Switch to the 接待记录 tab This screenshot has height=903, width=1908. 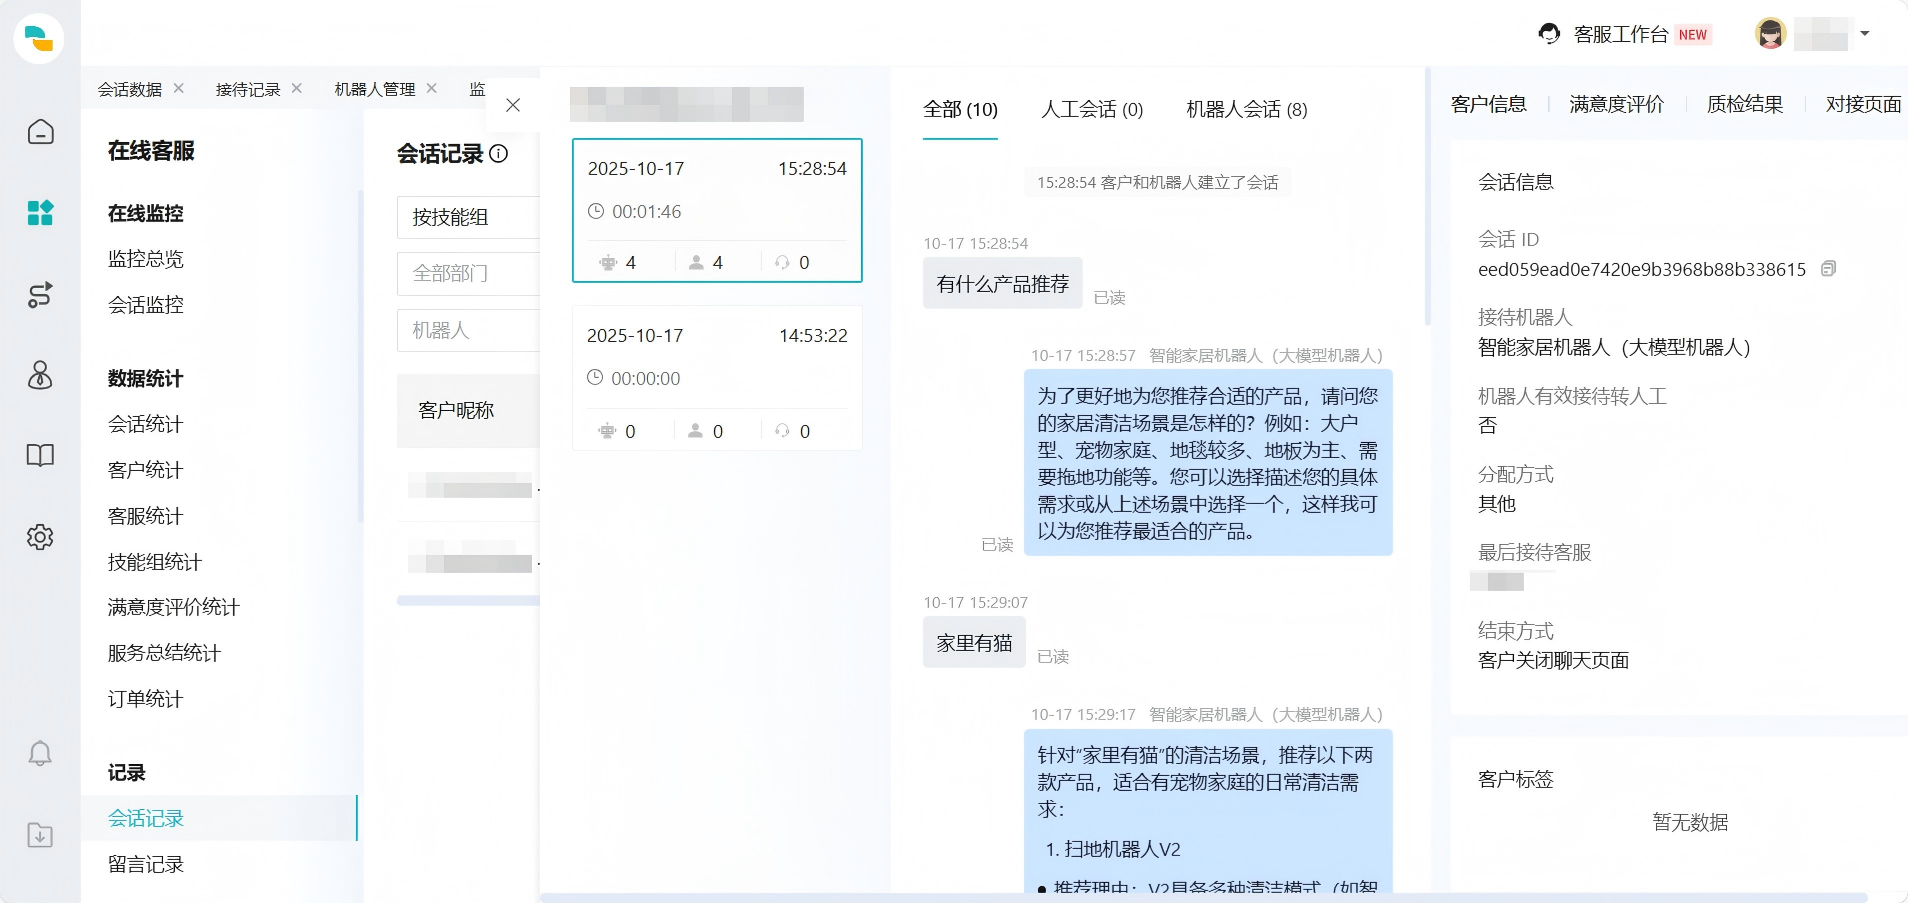(247, 88)
